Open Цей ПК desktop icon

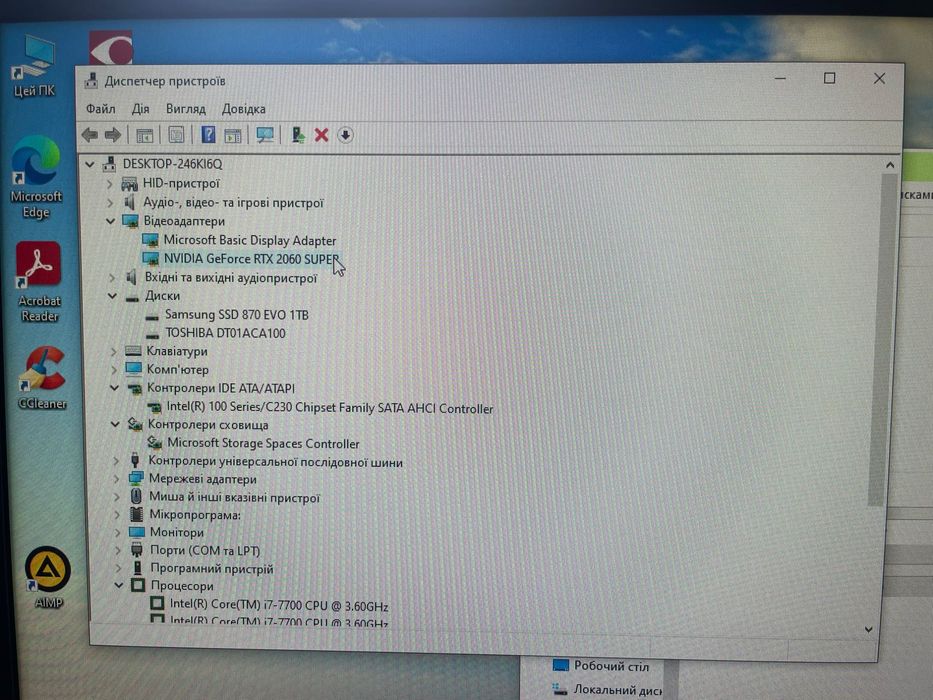tap(33, 67)
